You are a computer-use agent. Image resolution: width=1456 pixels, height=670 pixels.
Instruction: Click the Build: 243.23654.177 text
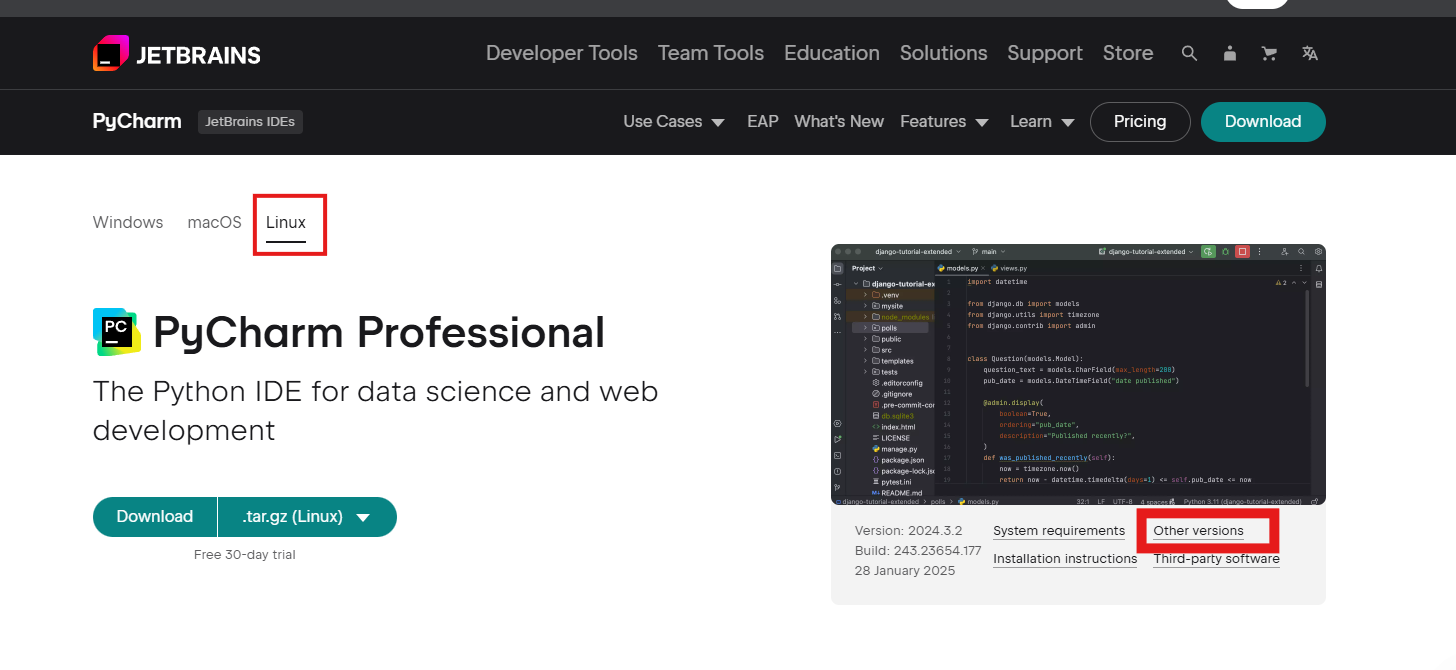tap(918, 551)
